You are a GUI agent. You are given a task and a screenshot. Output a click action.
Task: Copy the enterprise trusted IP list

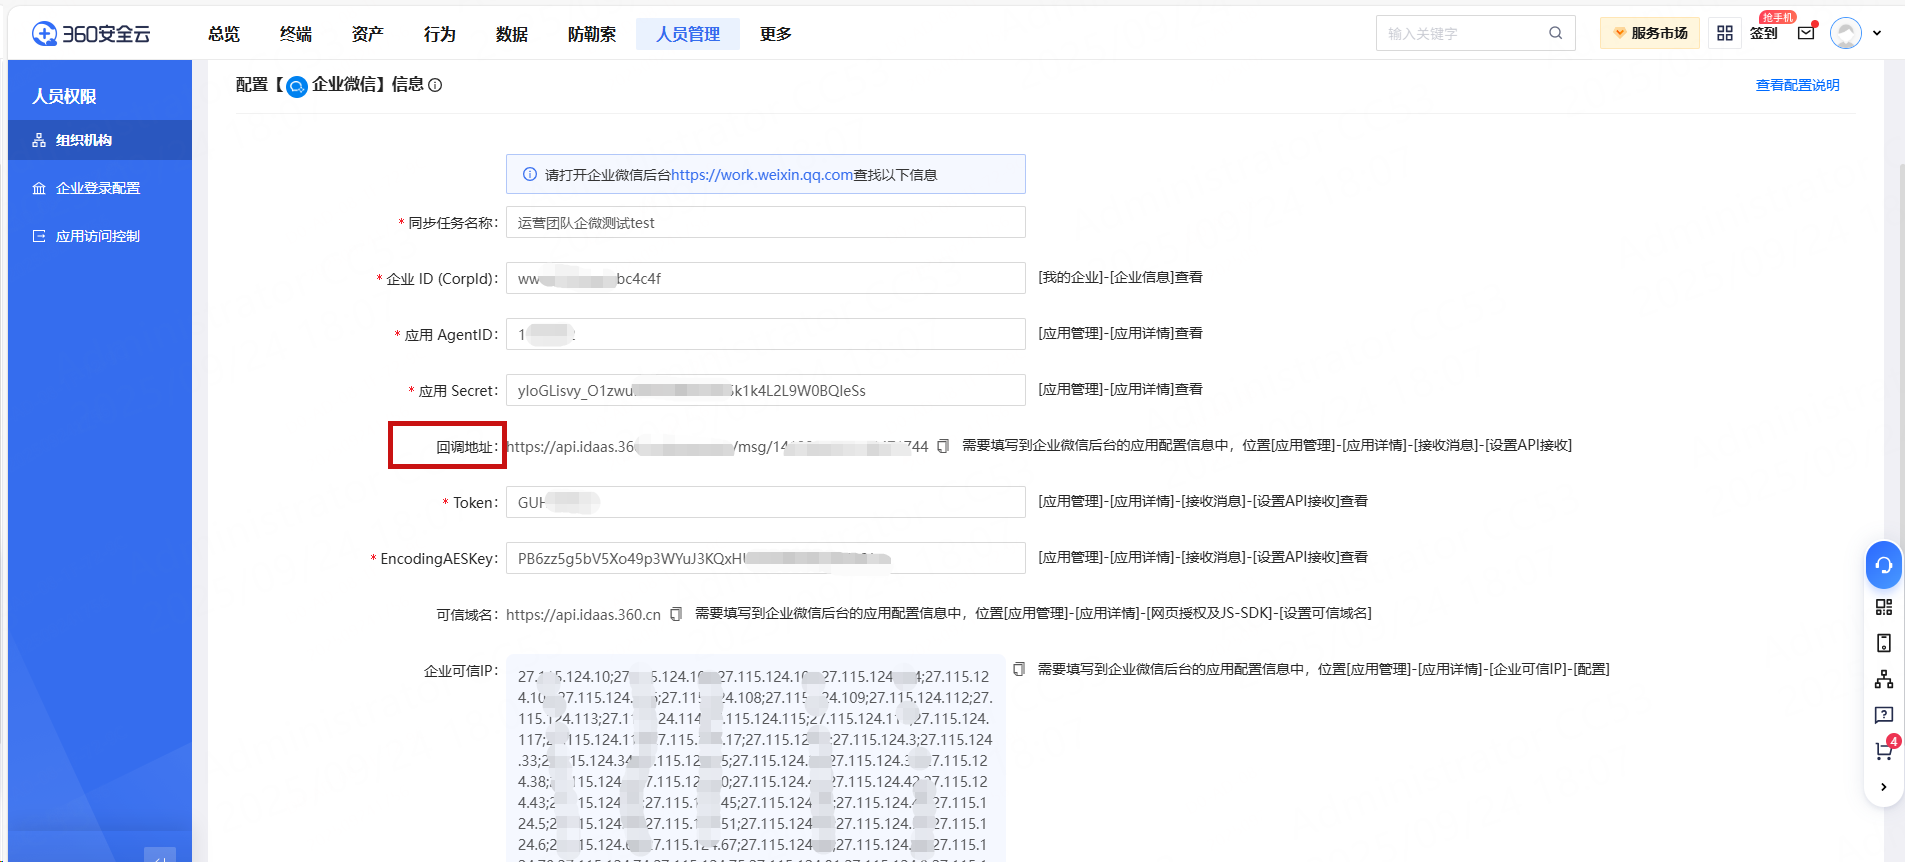pos(1018,669)
